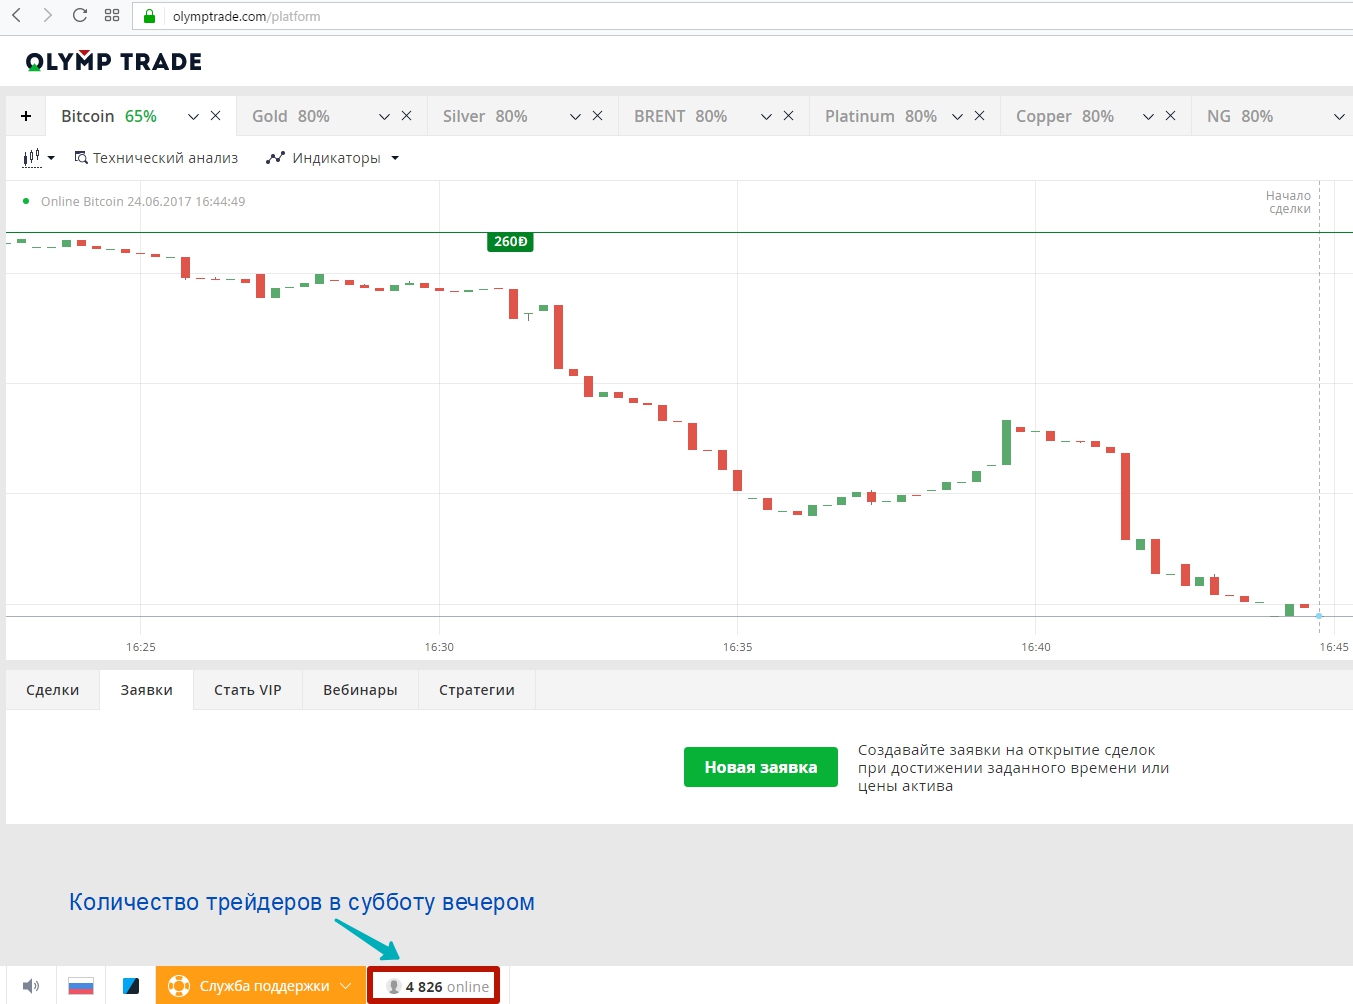Expand the NG tab dropdown chevron
The height and width of the screenshot is (1004, 1353).
coord(1339,117)
